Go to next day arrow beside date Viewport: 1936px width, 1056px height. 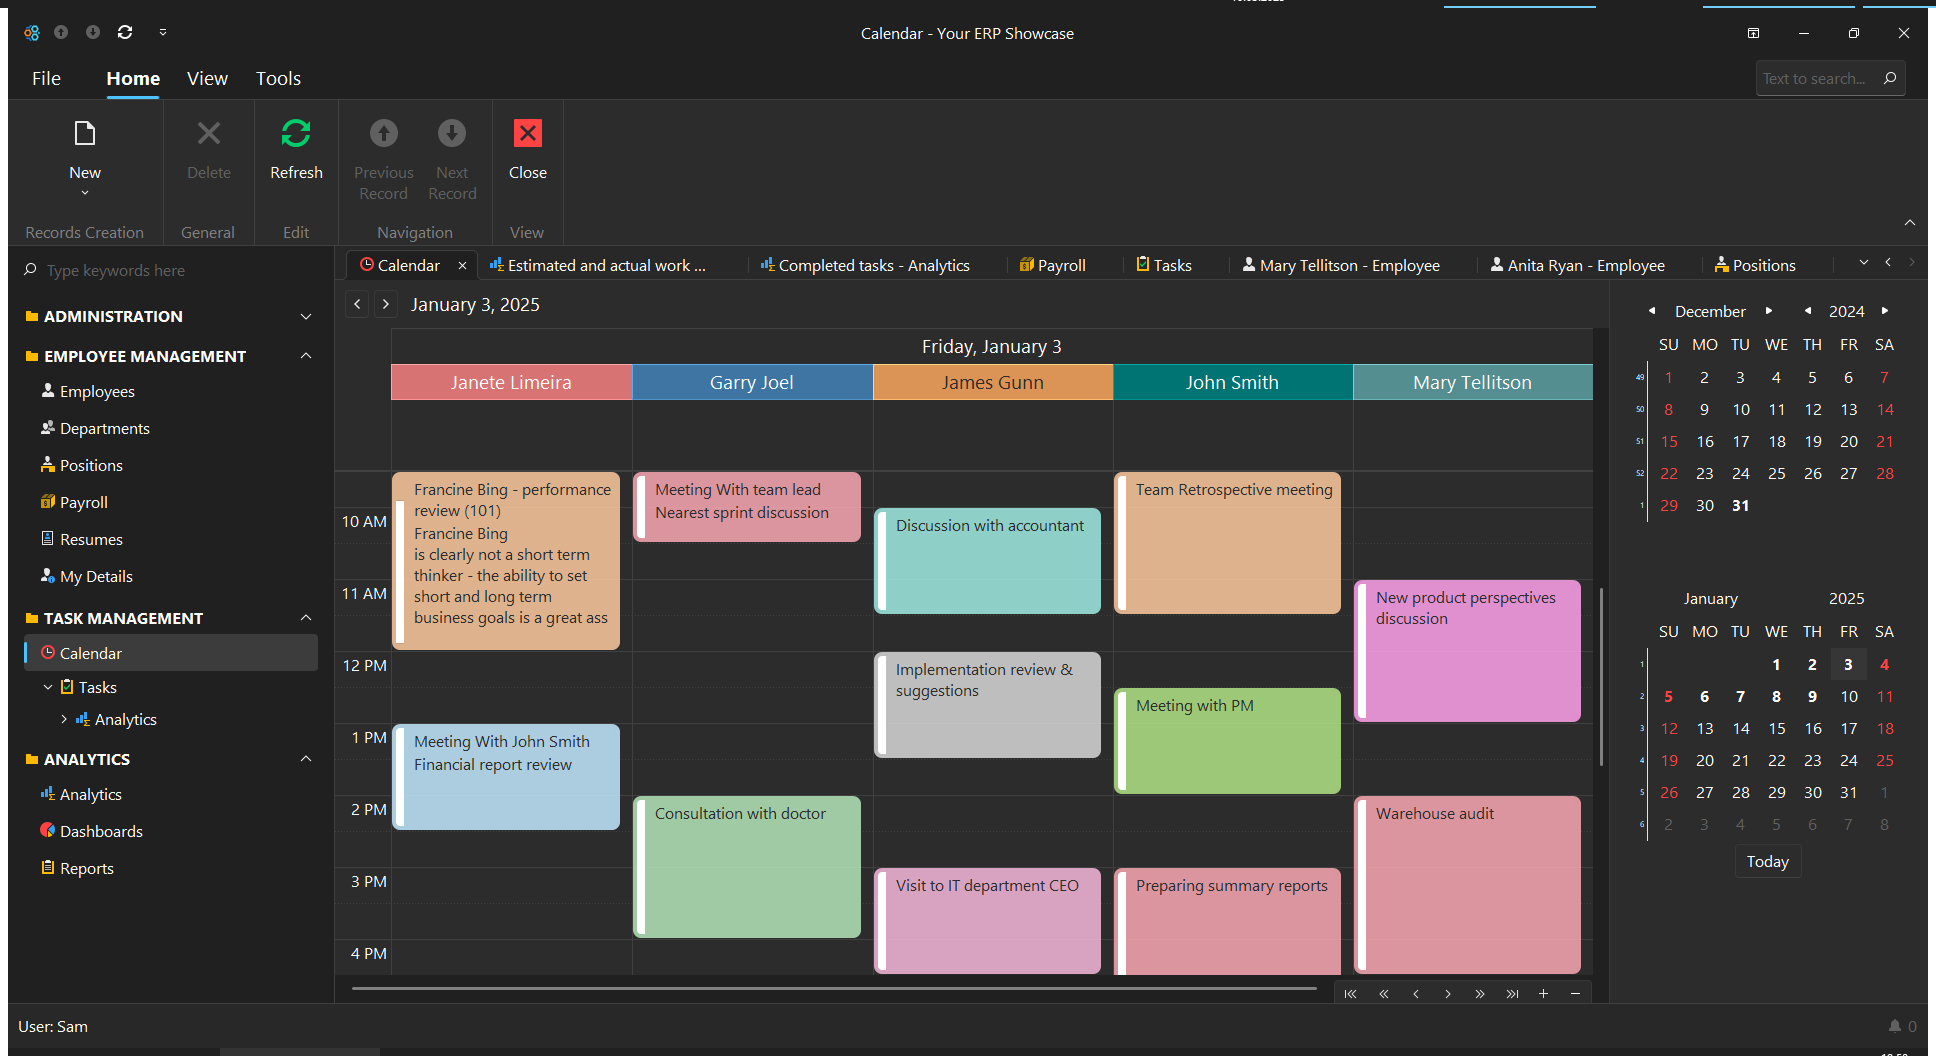point(386,304)
